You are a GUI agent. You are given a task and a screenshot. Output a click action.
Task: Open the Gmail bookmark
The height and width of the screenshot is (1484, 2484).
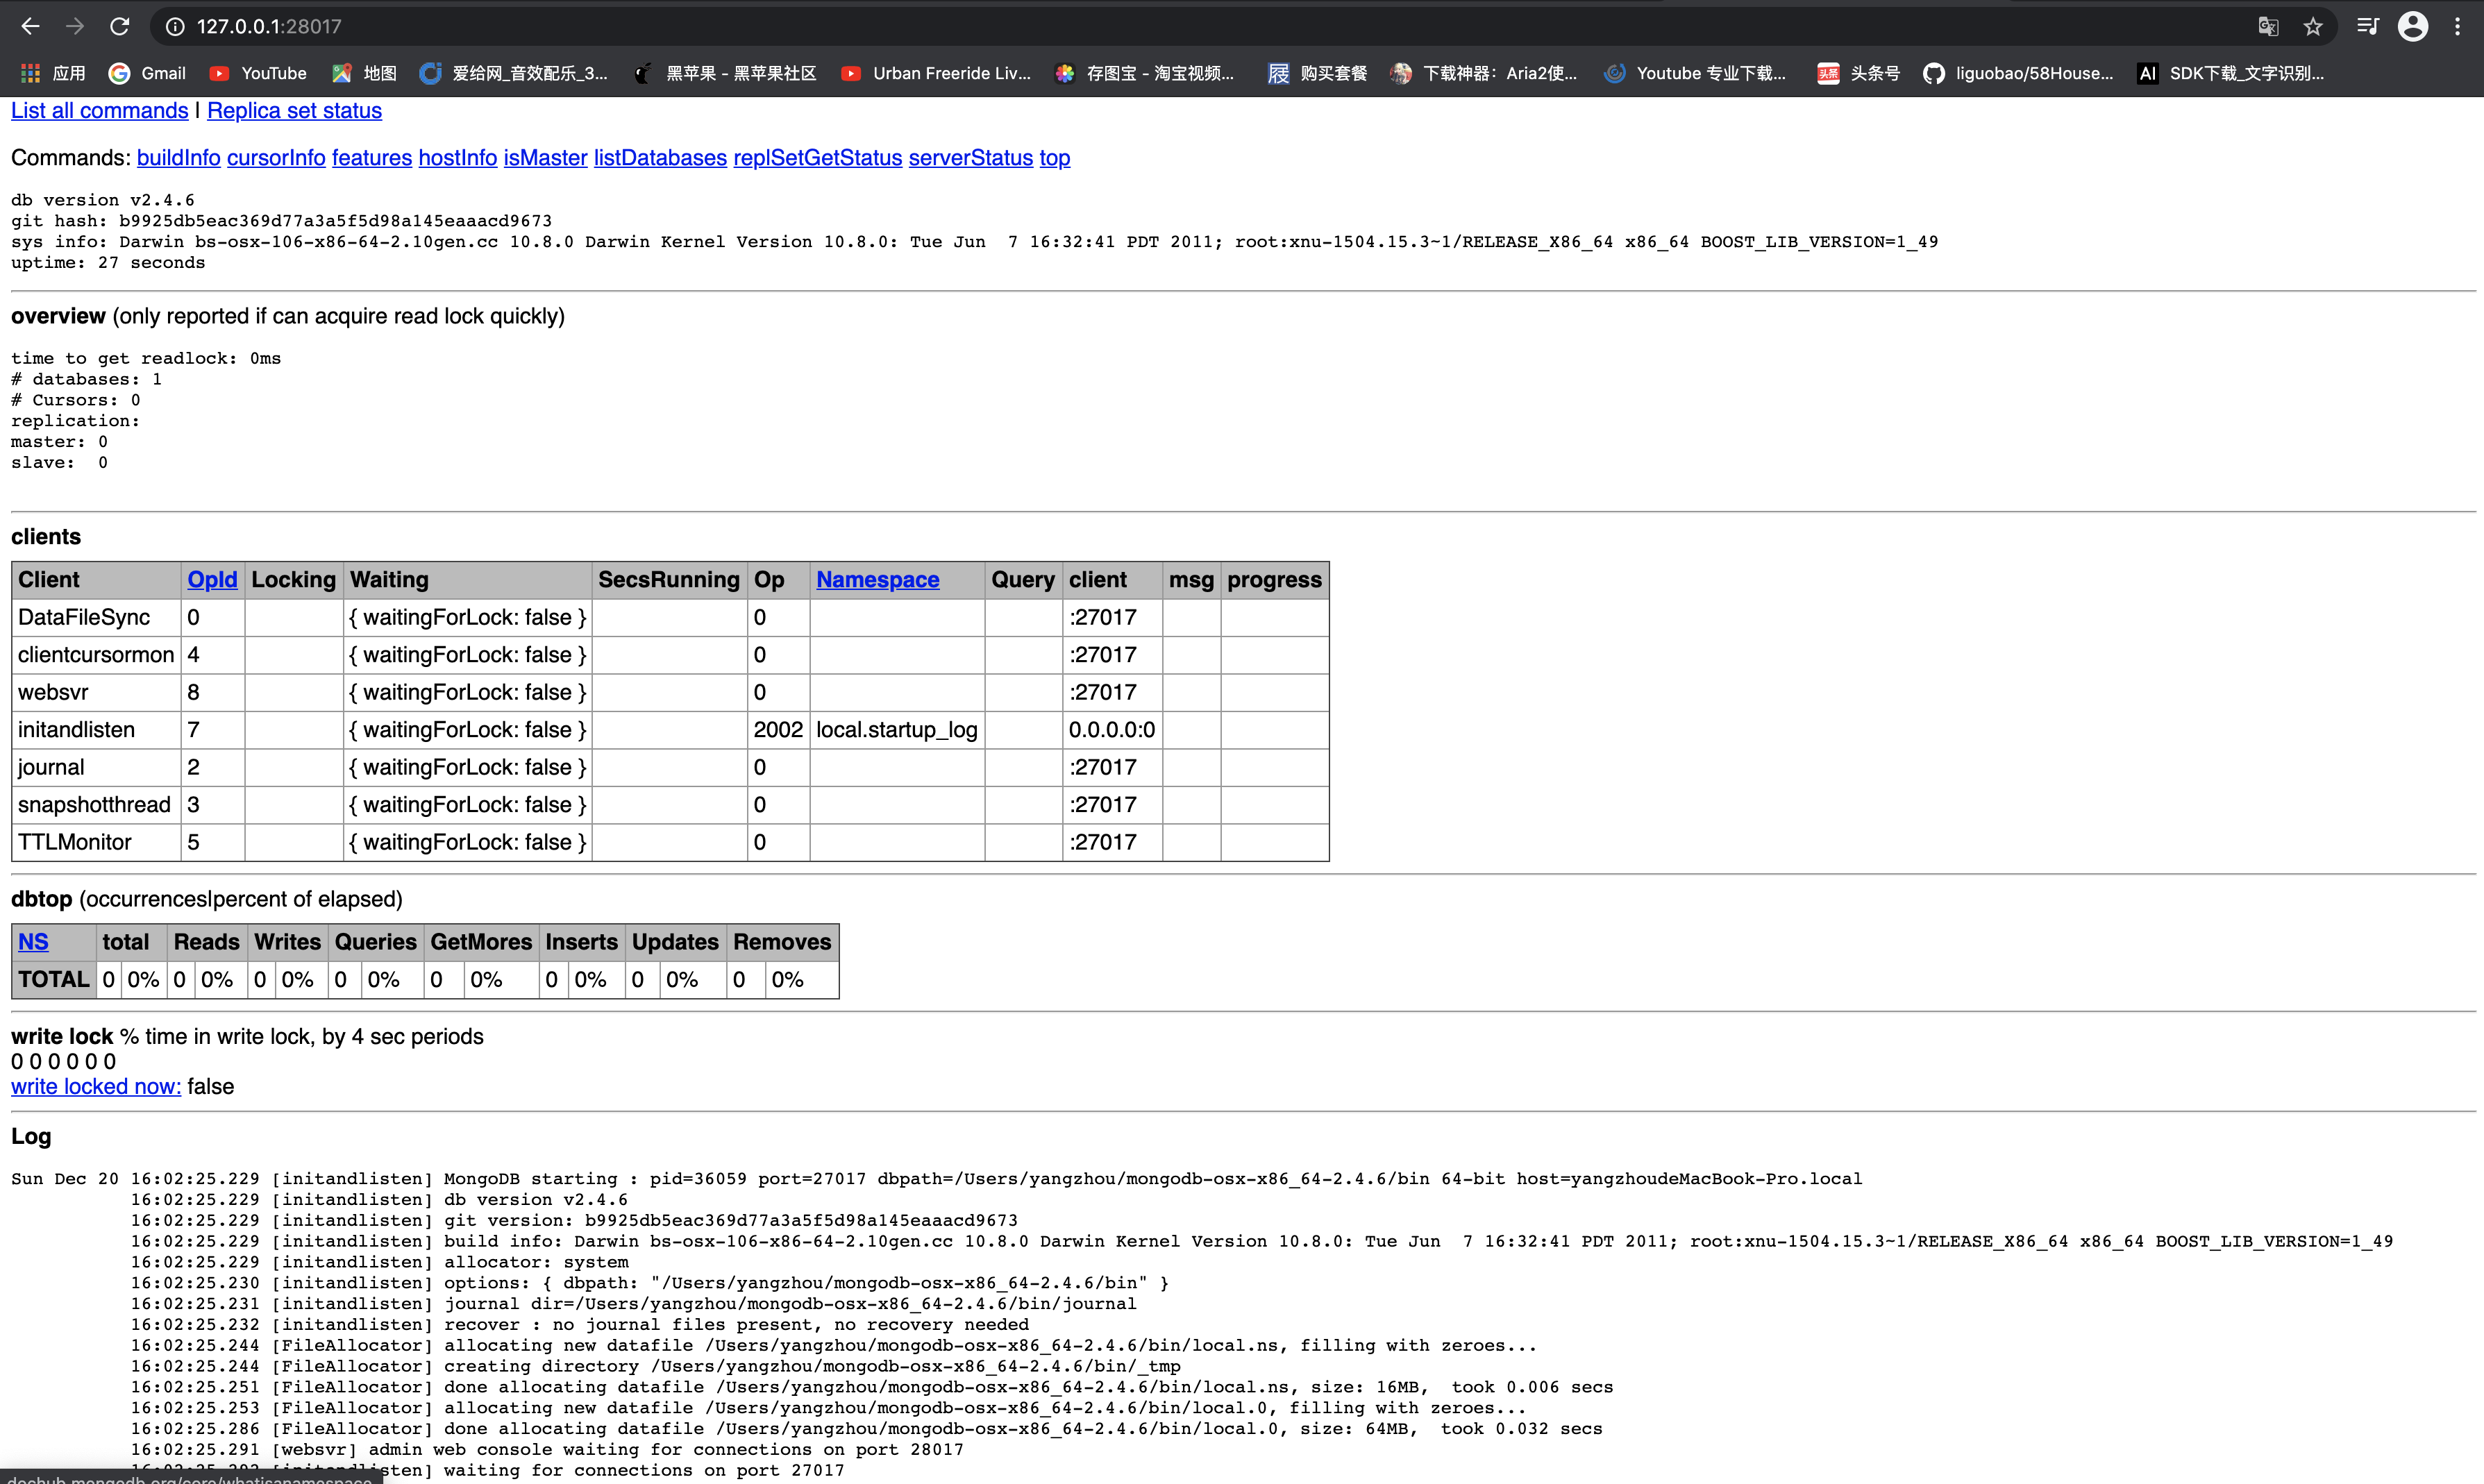pos(148,73)
